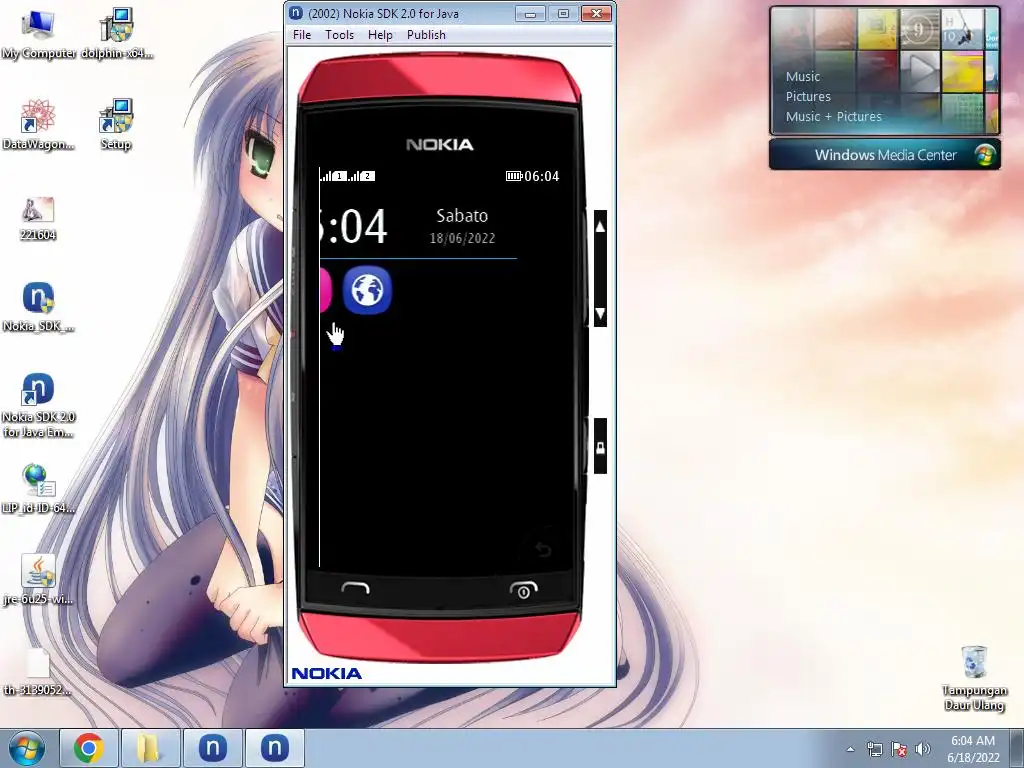Tap SIM 1 signal indicator

[333, 176]
